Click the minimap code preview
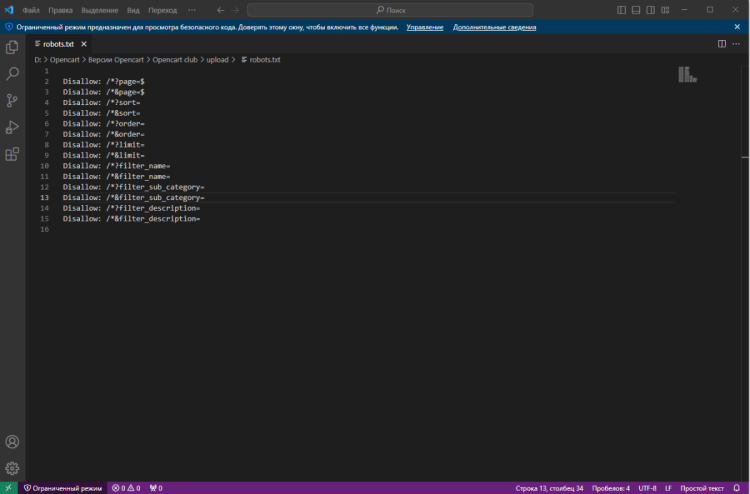Image resolution: width=750 pixels, height=494 pixels. pyautogui.click(x=687, y=74)
